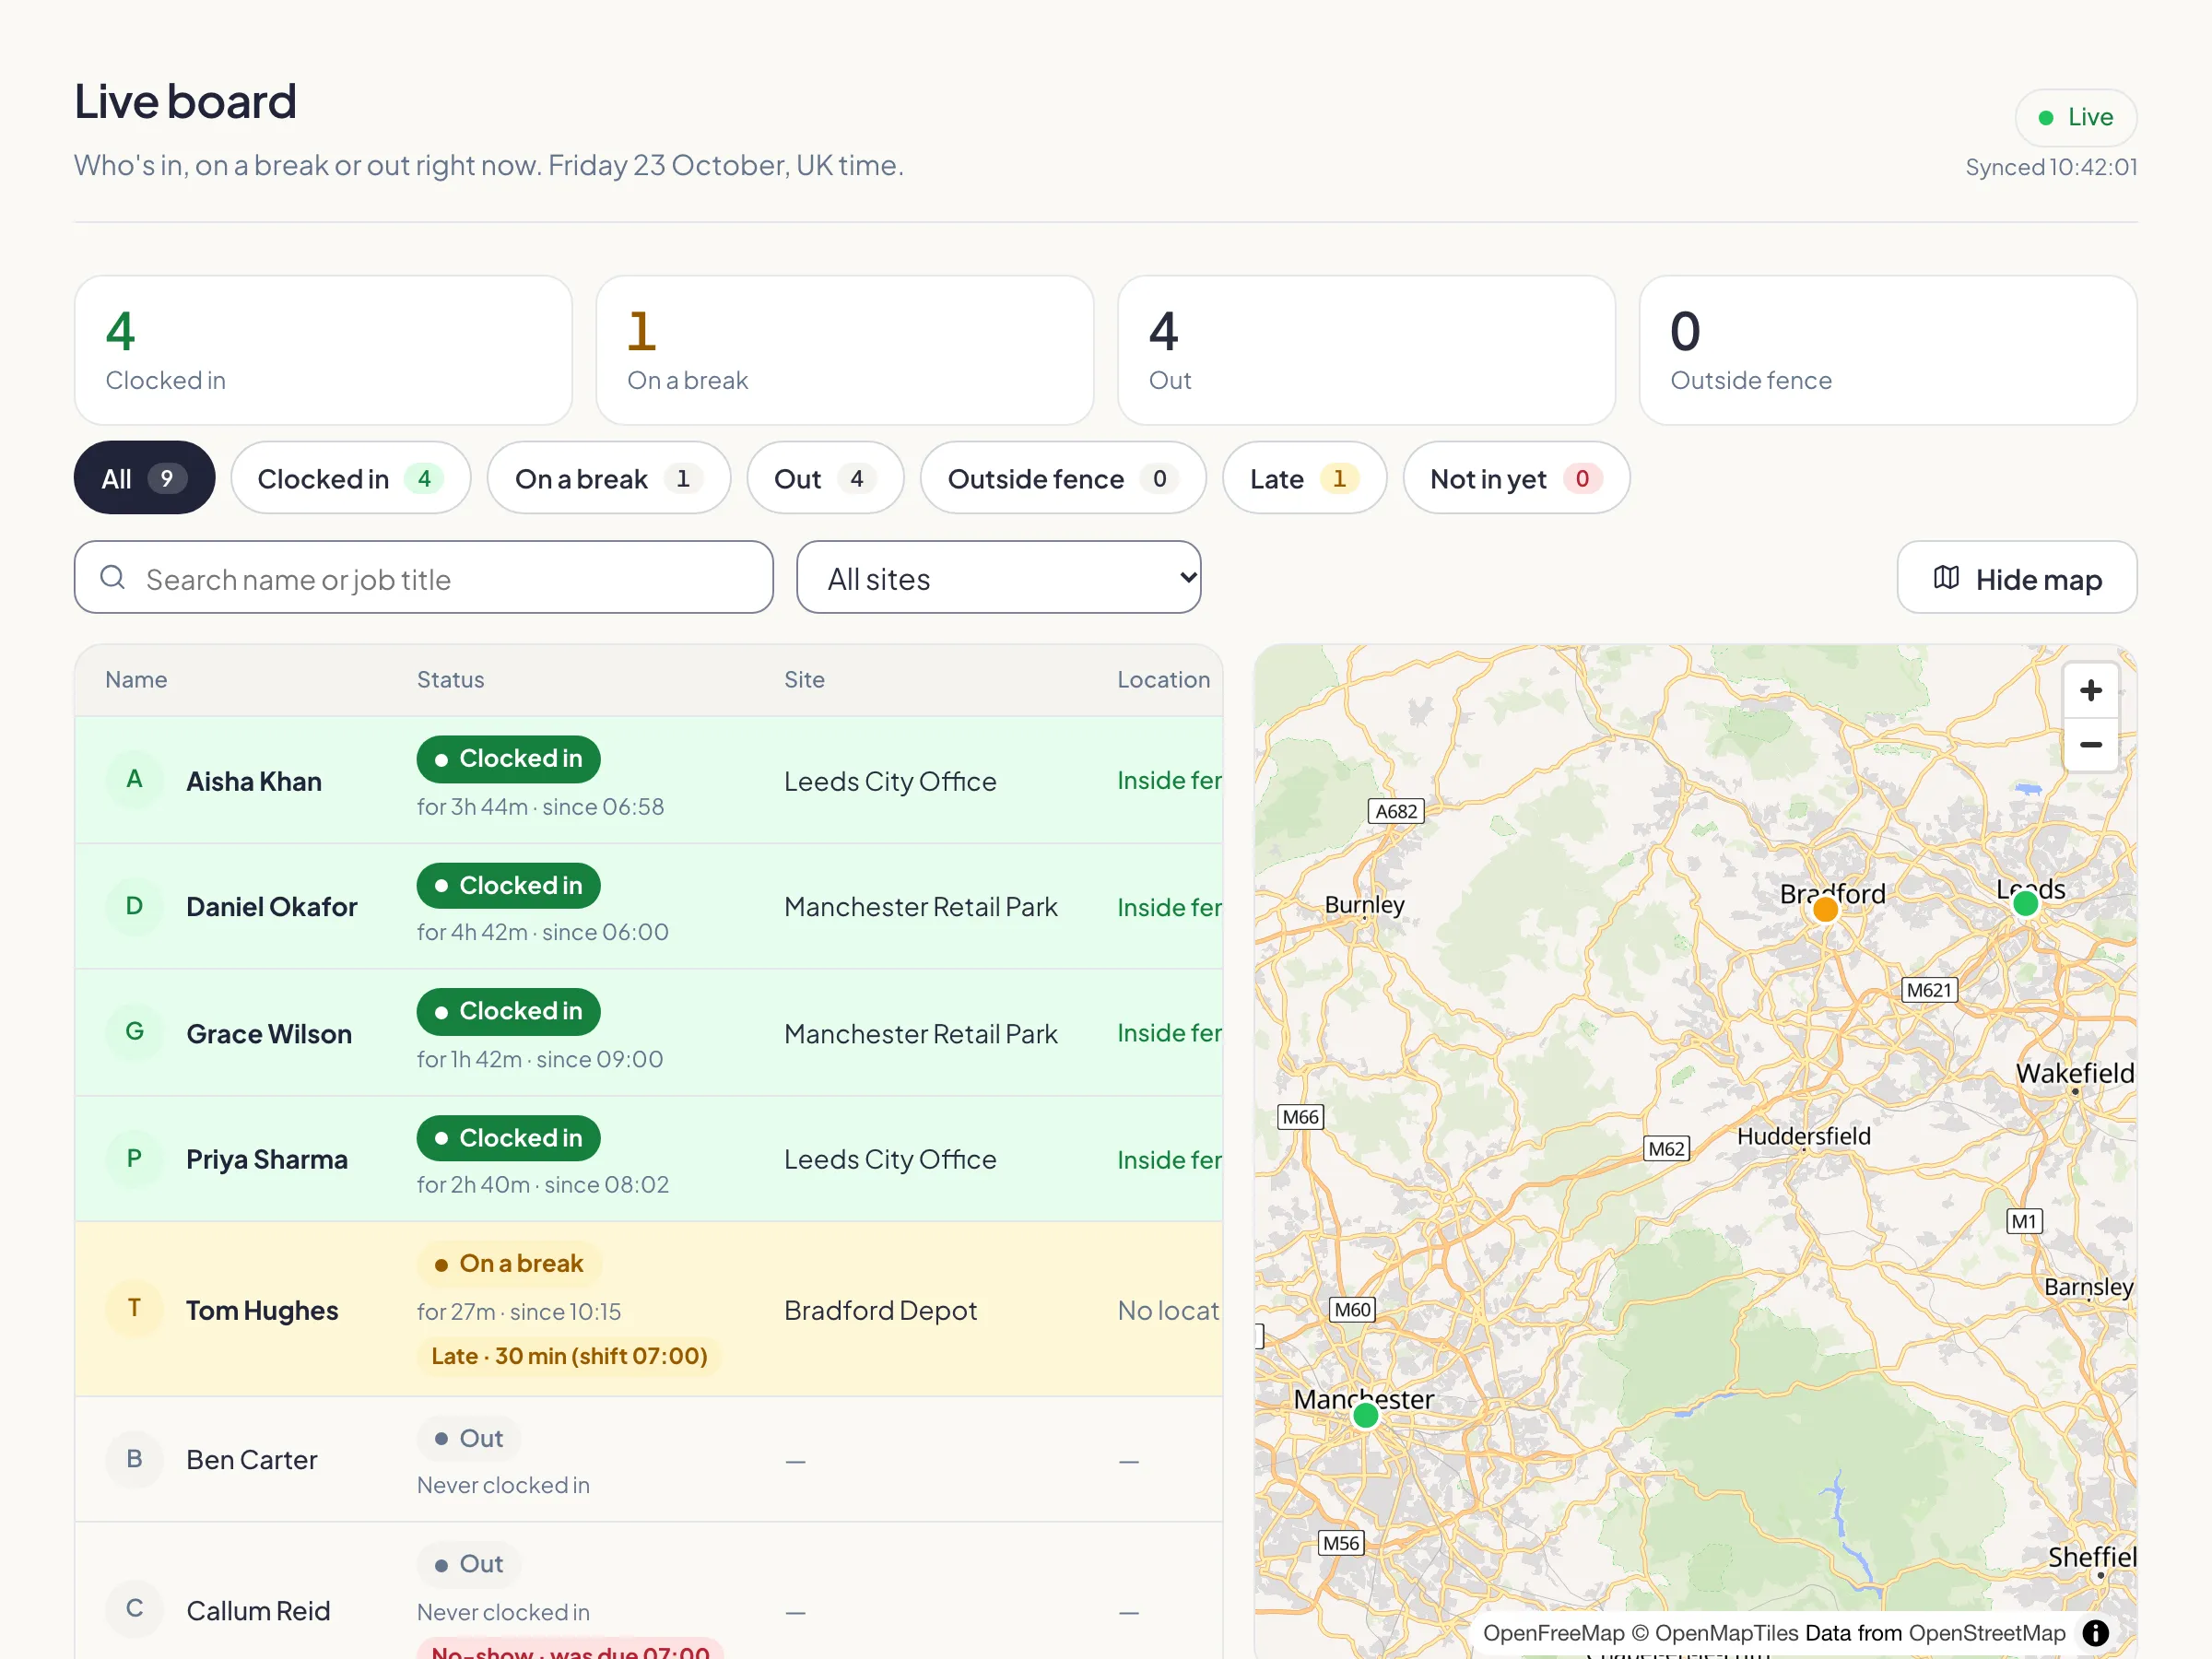
Task: Open Ben Carter's row
Action: tap(648, 1459)
